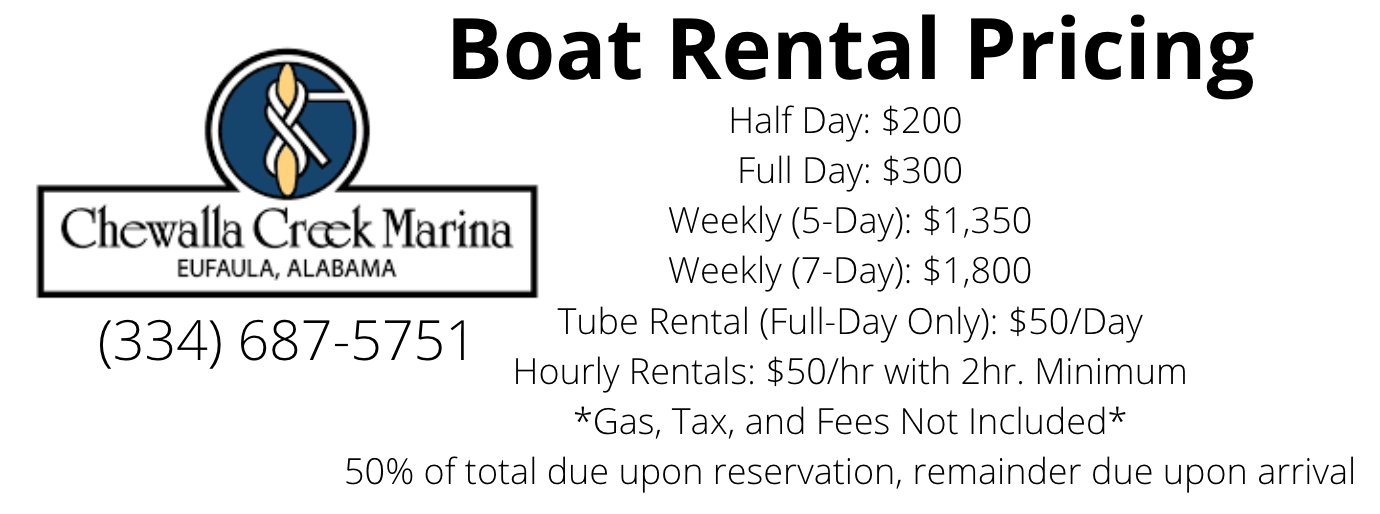Select the Full Day label
The width and height of the screenshot is (1380, 514).
coord(804,171)
